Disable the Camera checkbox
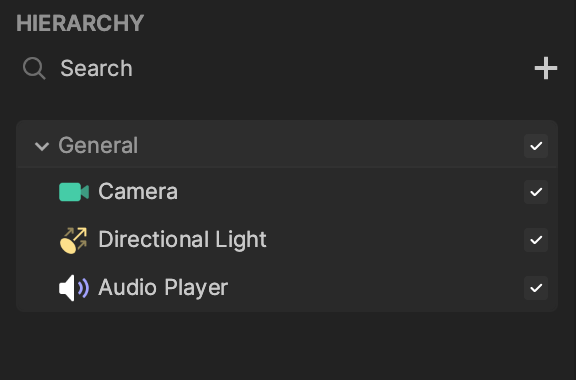 point(536,192)
